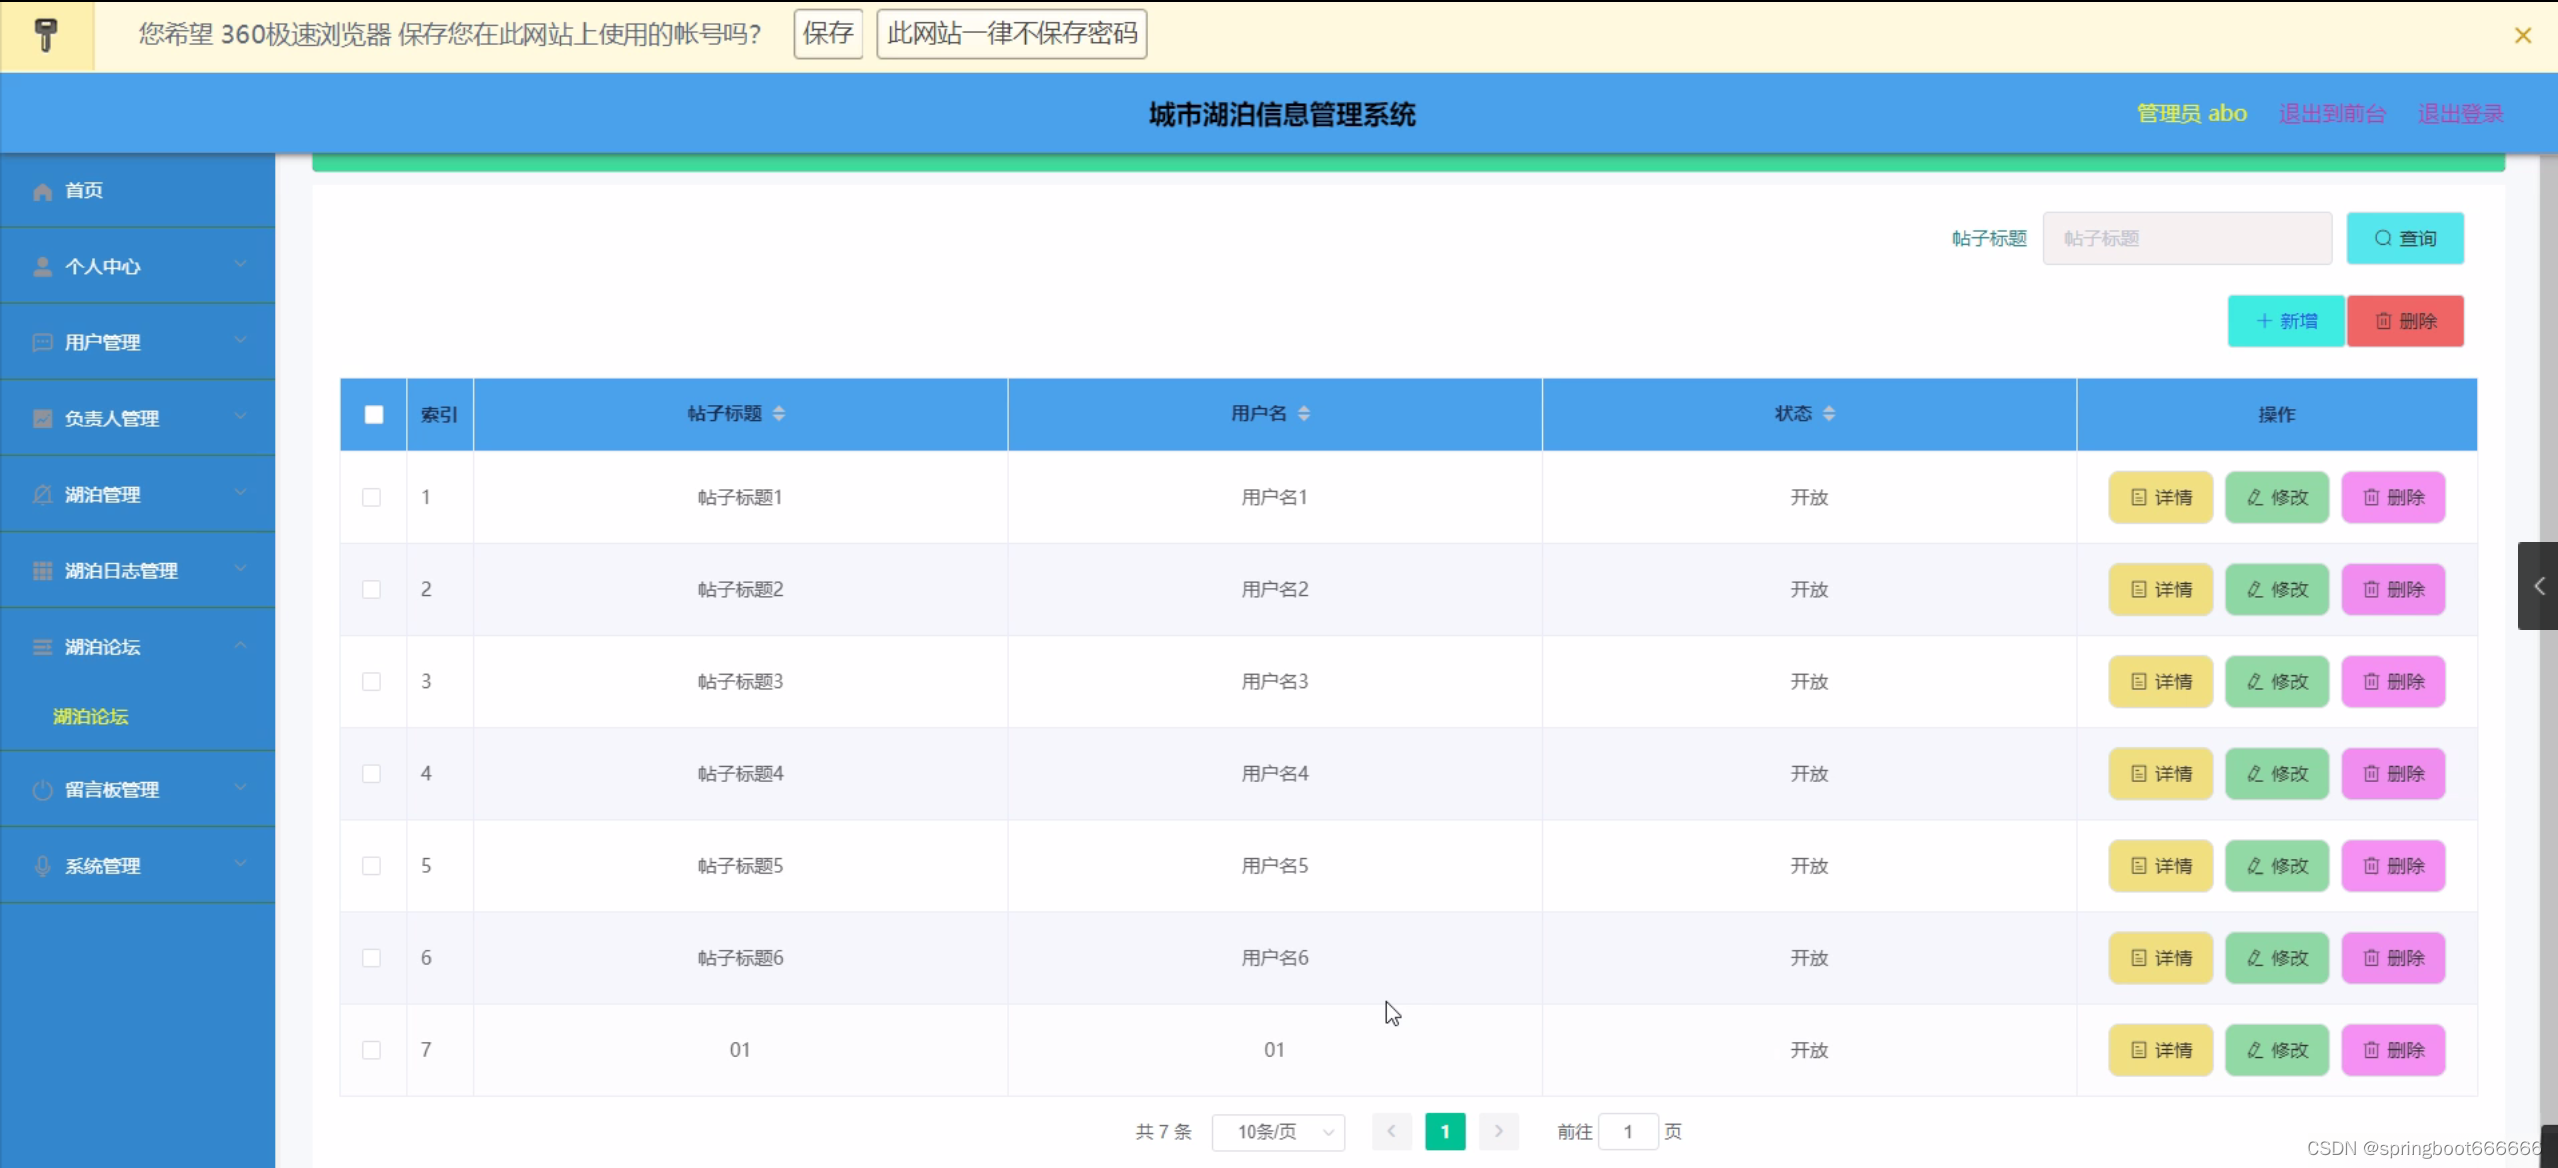Click next page arrow in pagination
This screenshot has height=1168, width=2558.
pos(1498,1131)
